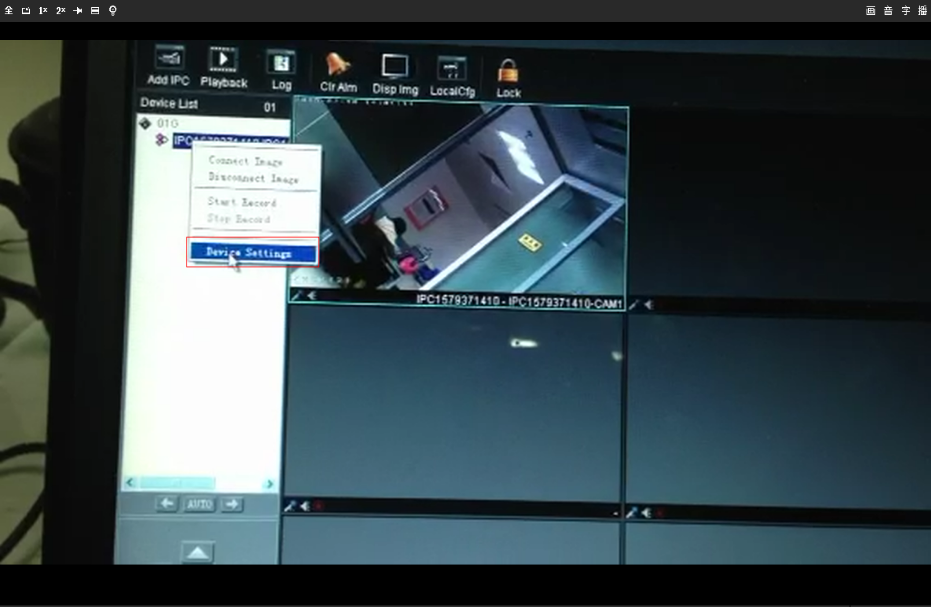The image size is (931, 607).
Task: Click the 1x speed icon in top bar
Action: click(43, 10)
